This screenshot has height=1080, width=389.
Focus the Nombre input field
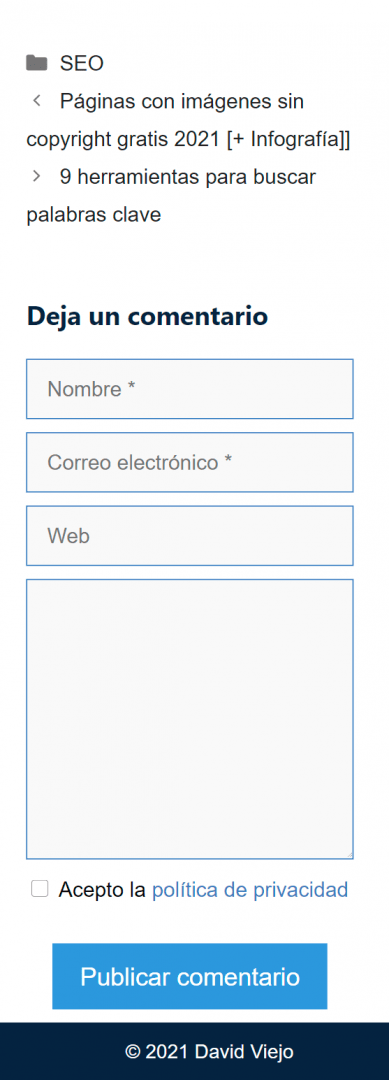(x=190, y=388)
